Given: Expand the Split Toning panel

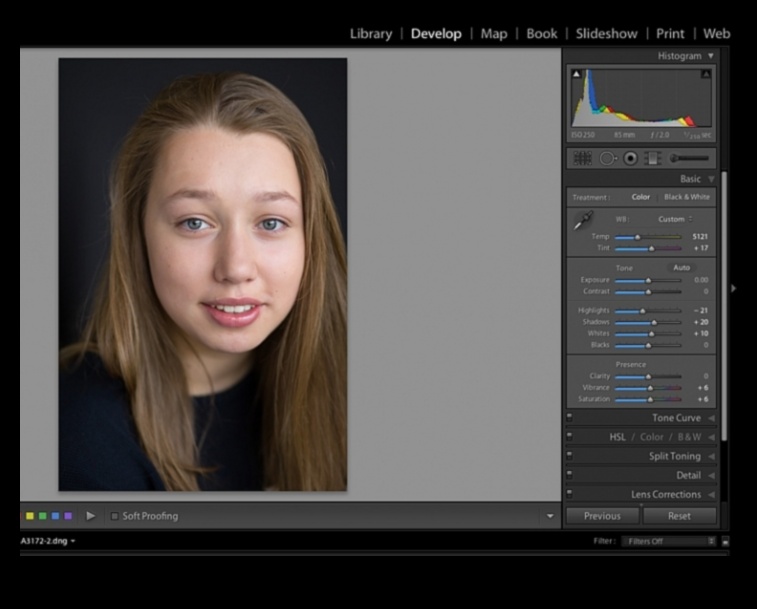Looking at the screenshot, I should (711, 456).
